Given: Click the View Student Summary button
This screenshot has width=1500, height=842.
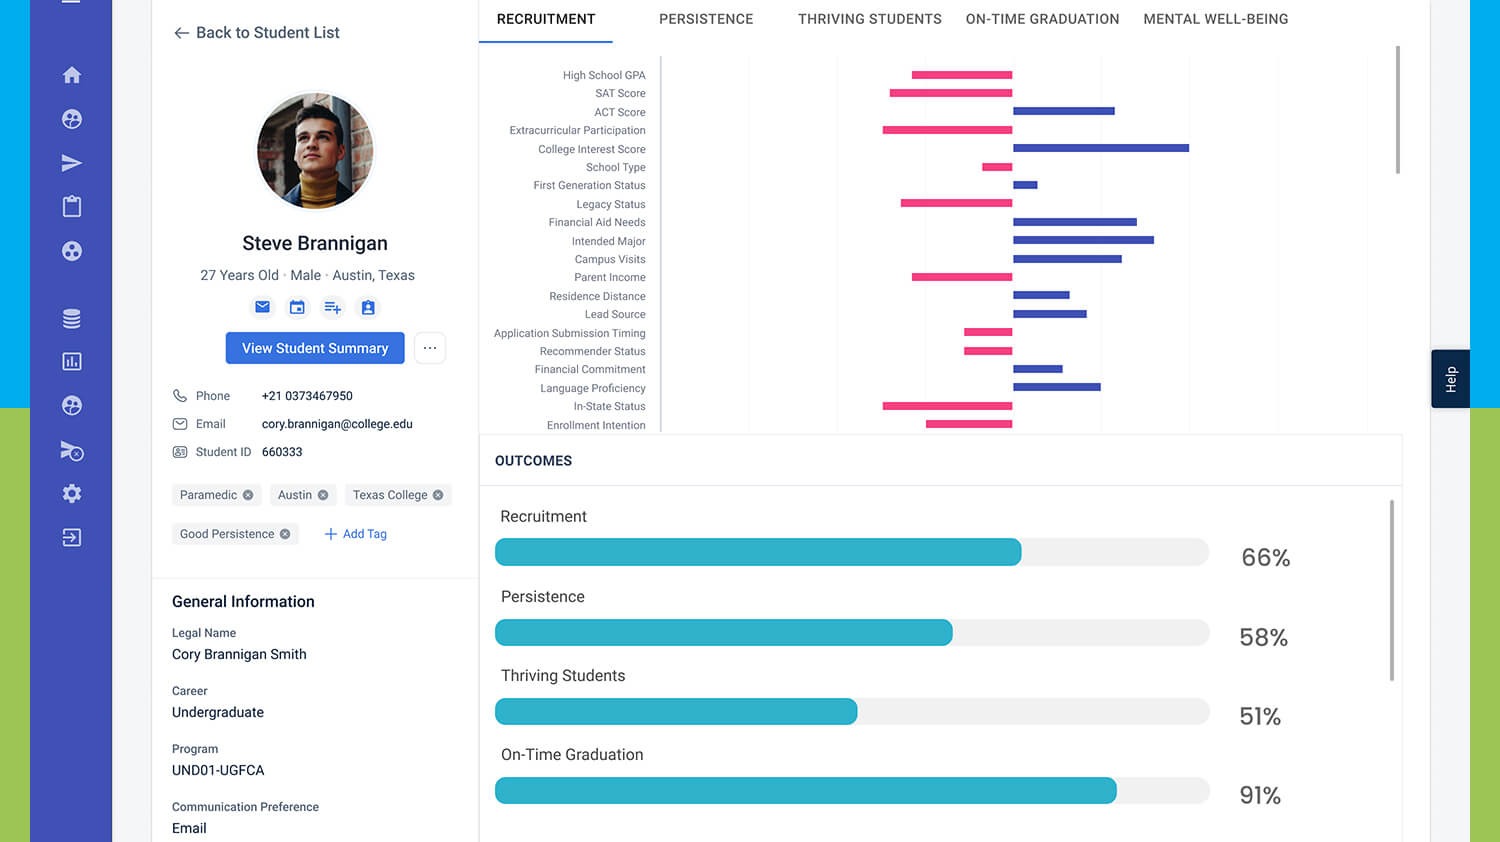Looking at the screenshot, I should 315,348.
